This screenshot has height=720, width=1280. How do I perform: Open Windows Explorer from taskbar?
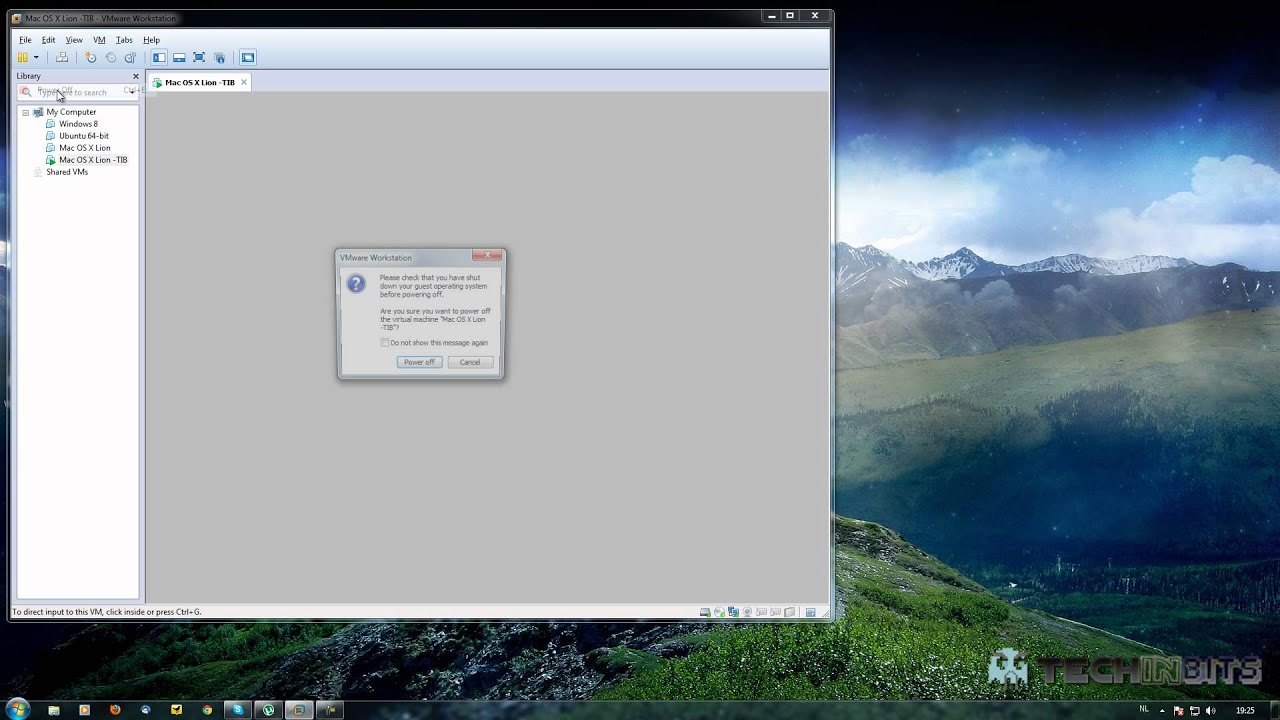tap(54, 710)
